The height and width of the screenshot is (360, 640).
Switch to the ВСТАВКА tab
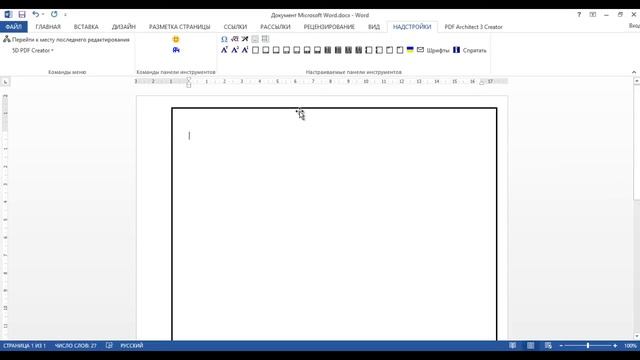click(86, 27)
